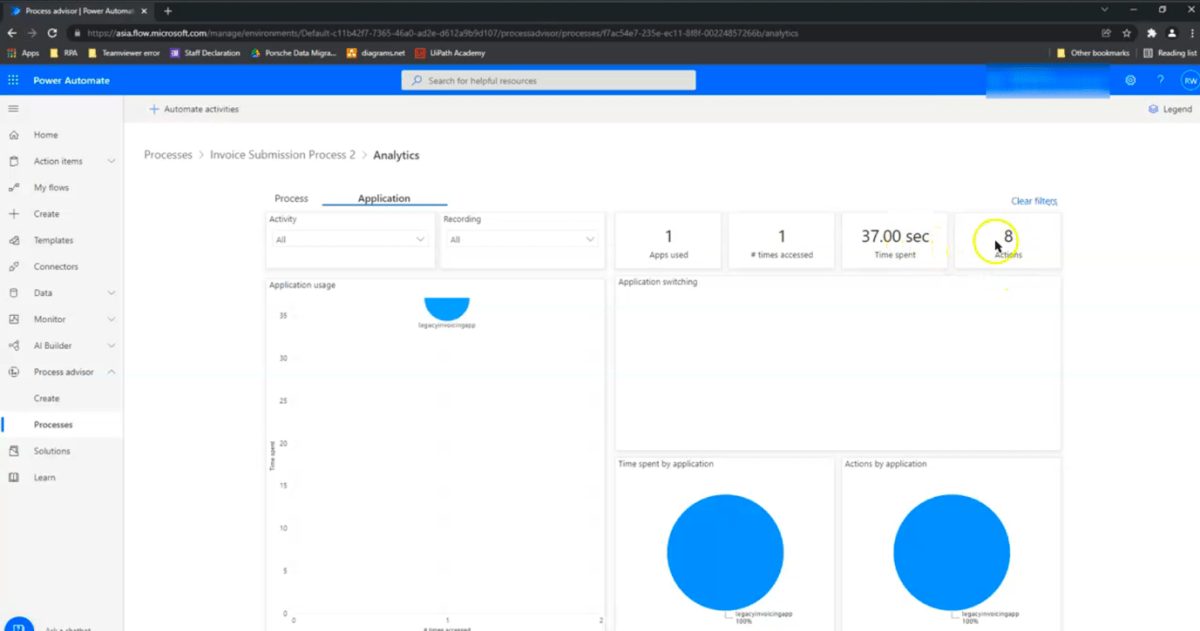Go to Invoice Submission Process 2 breadcrumb
The width and height of the screenshot is (1200, 631).
(283, 155)
